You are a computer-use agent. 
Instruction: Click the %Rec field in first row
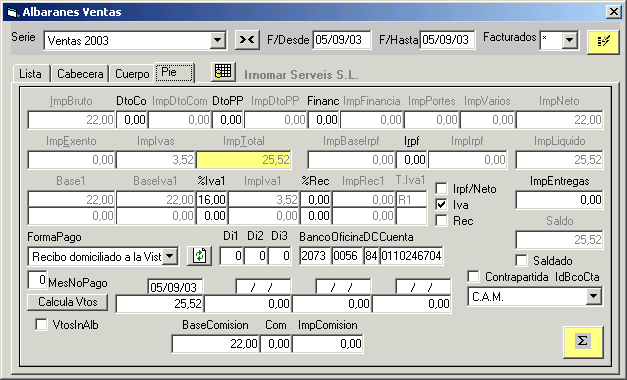click(x=315, y=199)
